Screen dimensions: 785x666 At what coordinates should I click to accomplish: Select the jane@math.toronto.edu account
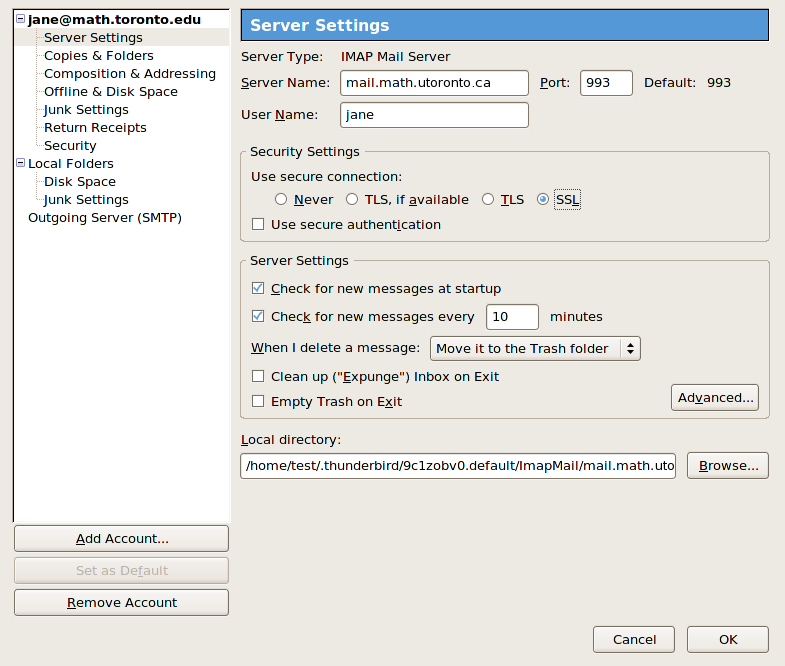click(114, 20)
